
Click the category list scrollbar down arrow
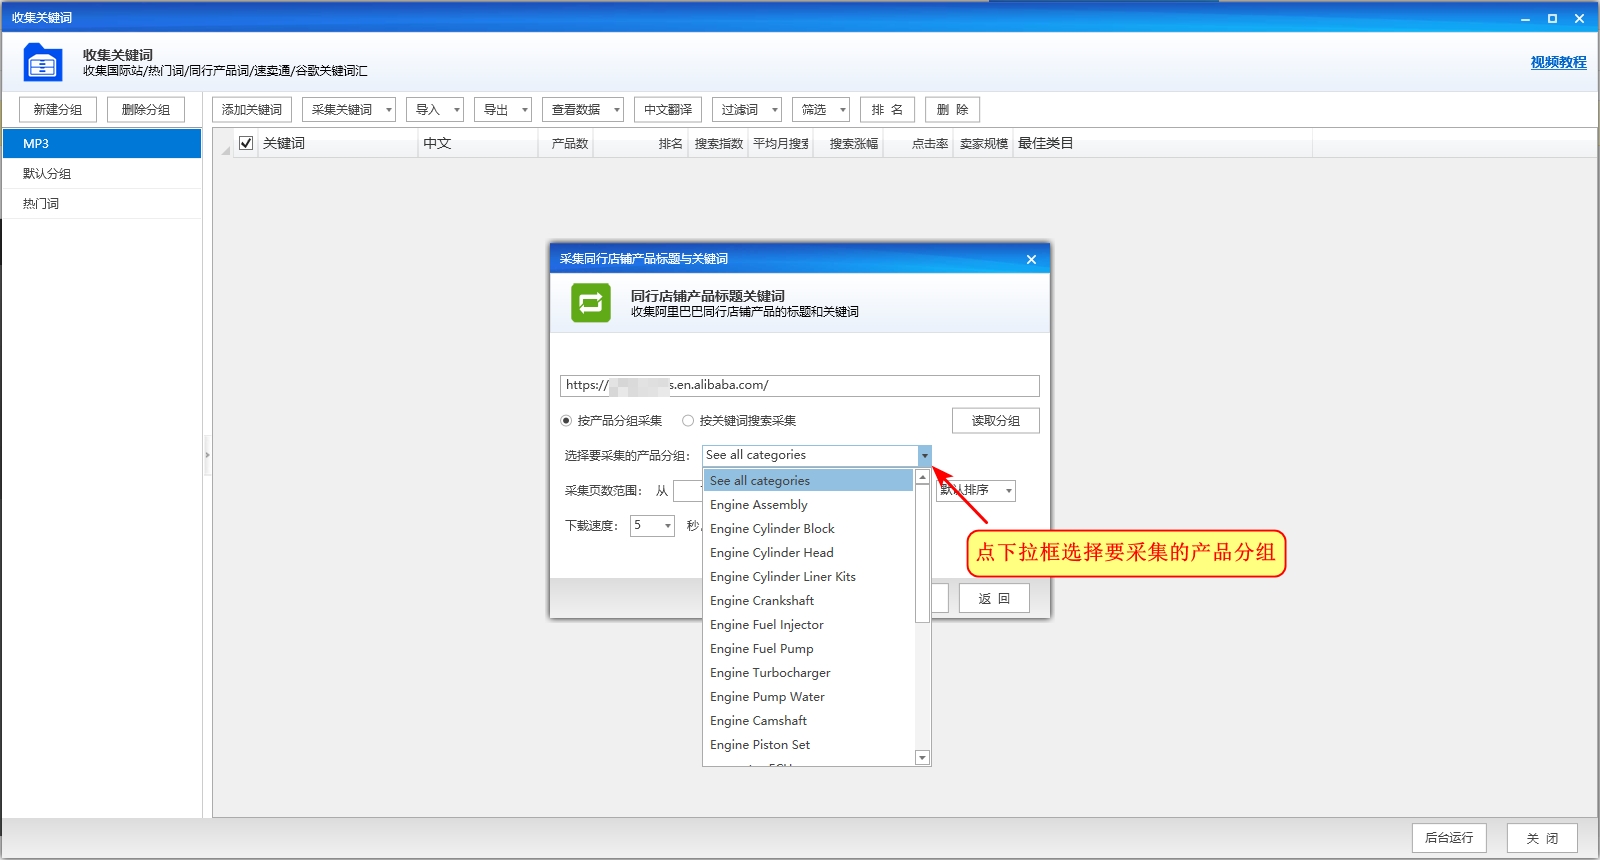point(923,758)
